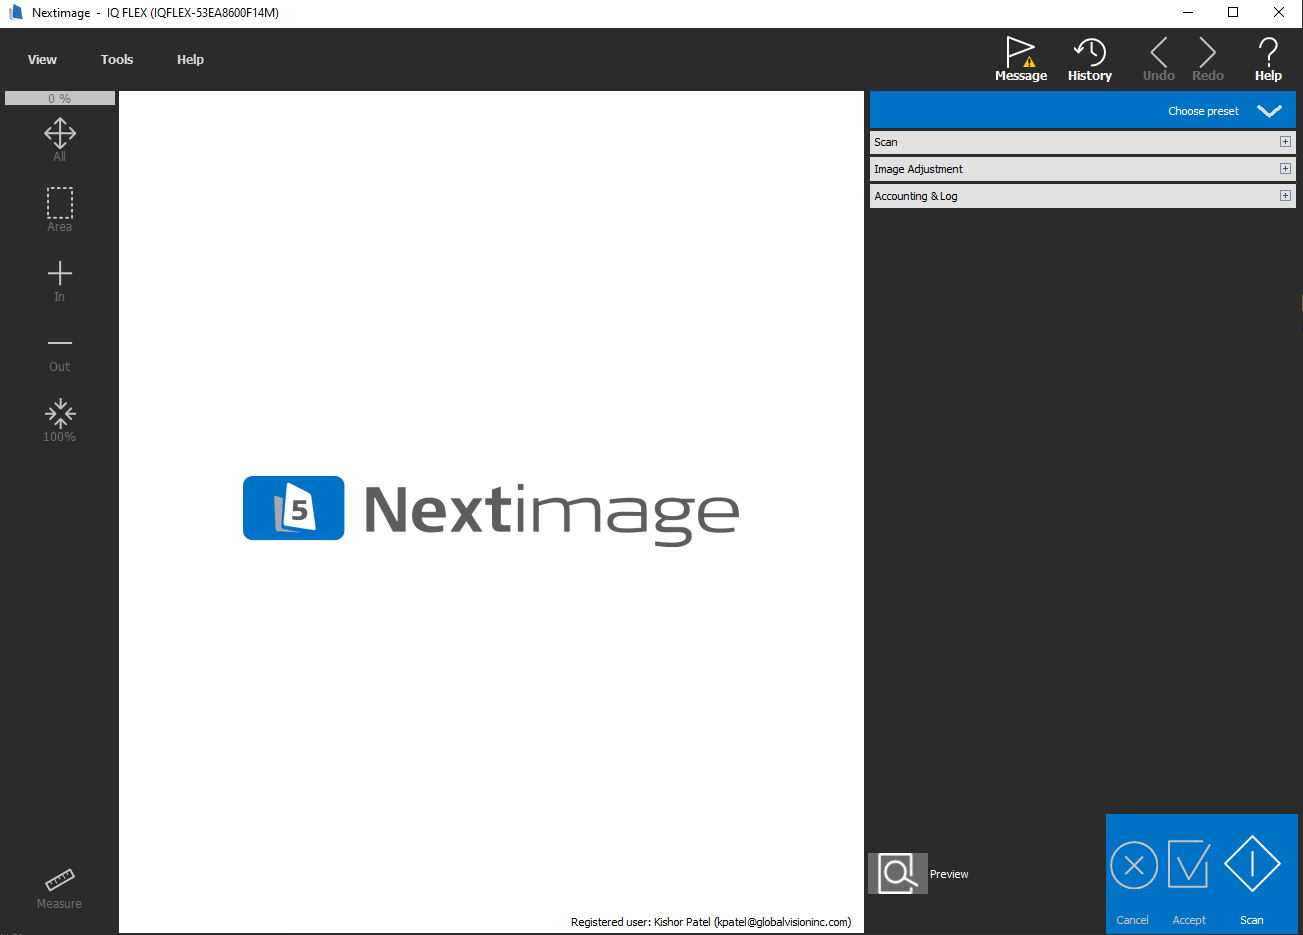Click the Help question mark icon
Screen dimensions: 1303x935
pyautogui.click(x=1268, y=52)
